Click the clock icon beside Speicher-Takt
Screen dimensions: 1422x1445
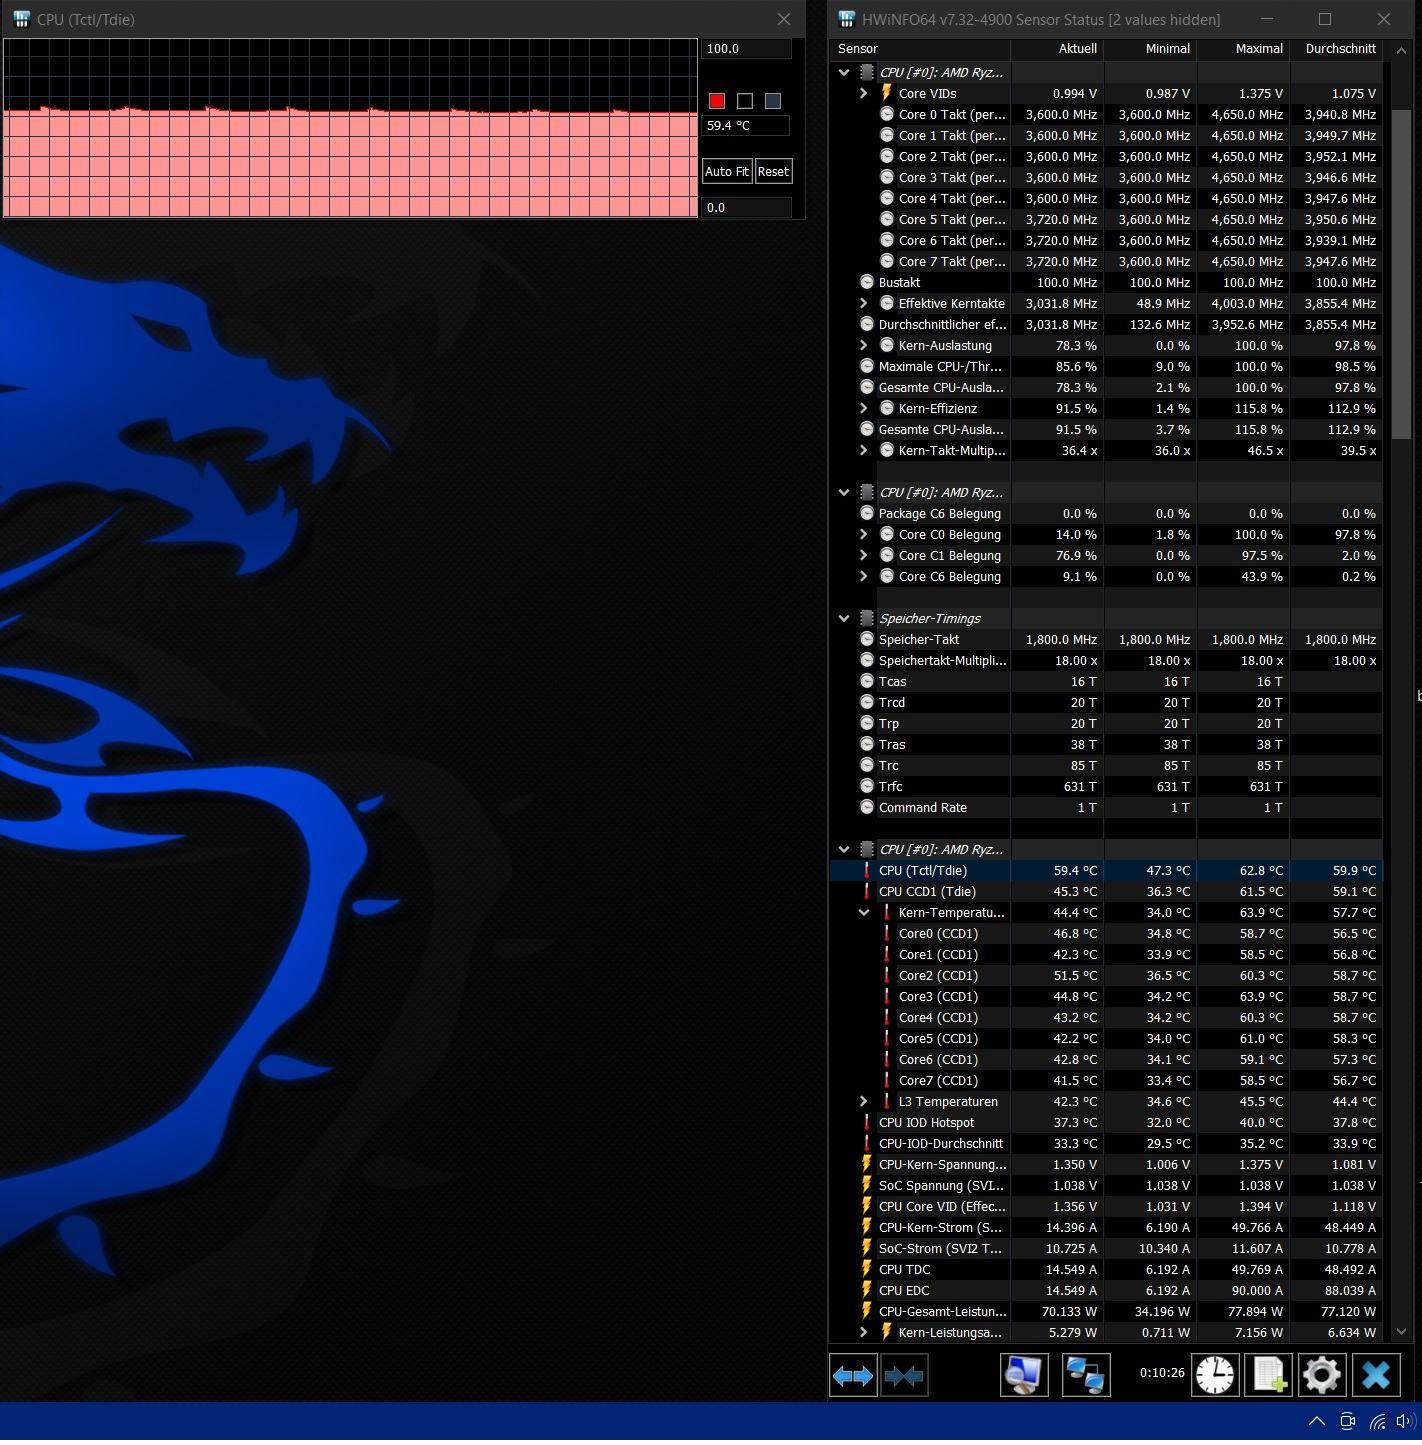[867, 639]
